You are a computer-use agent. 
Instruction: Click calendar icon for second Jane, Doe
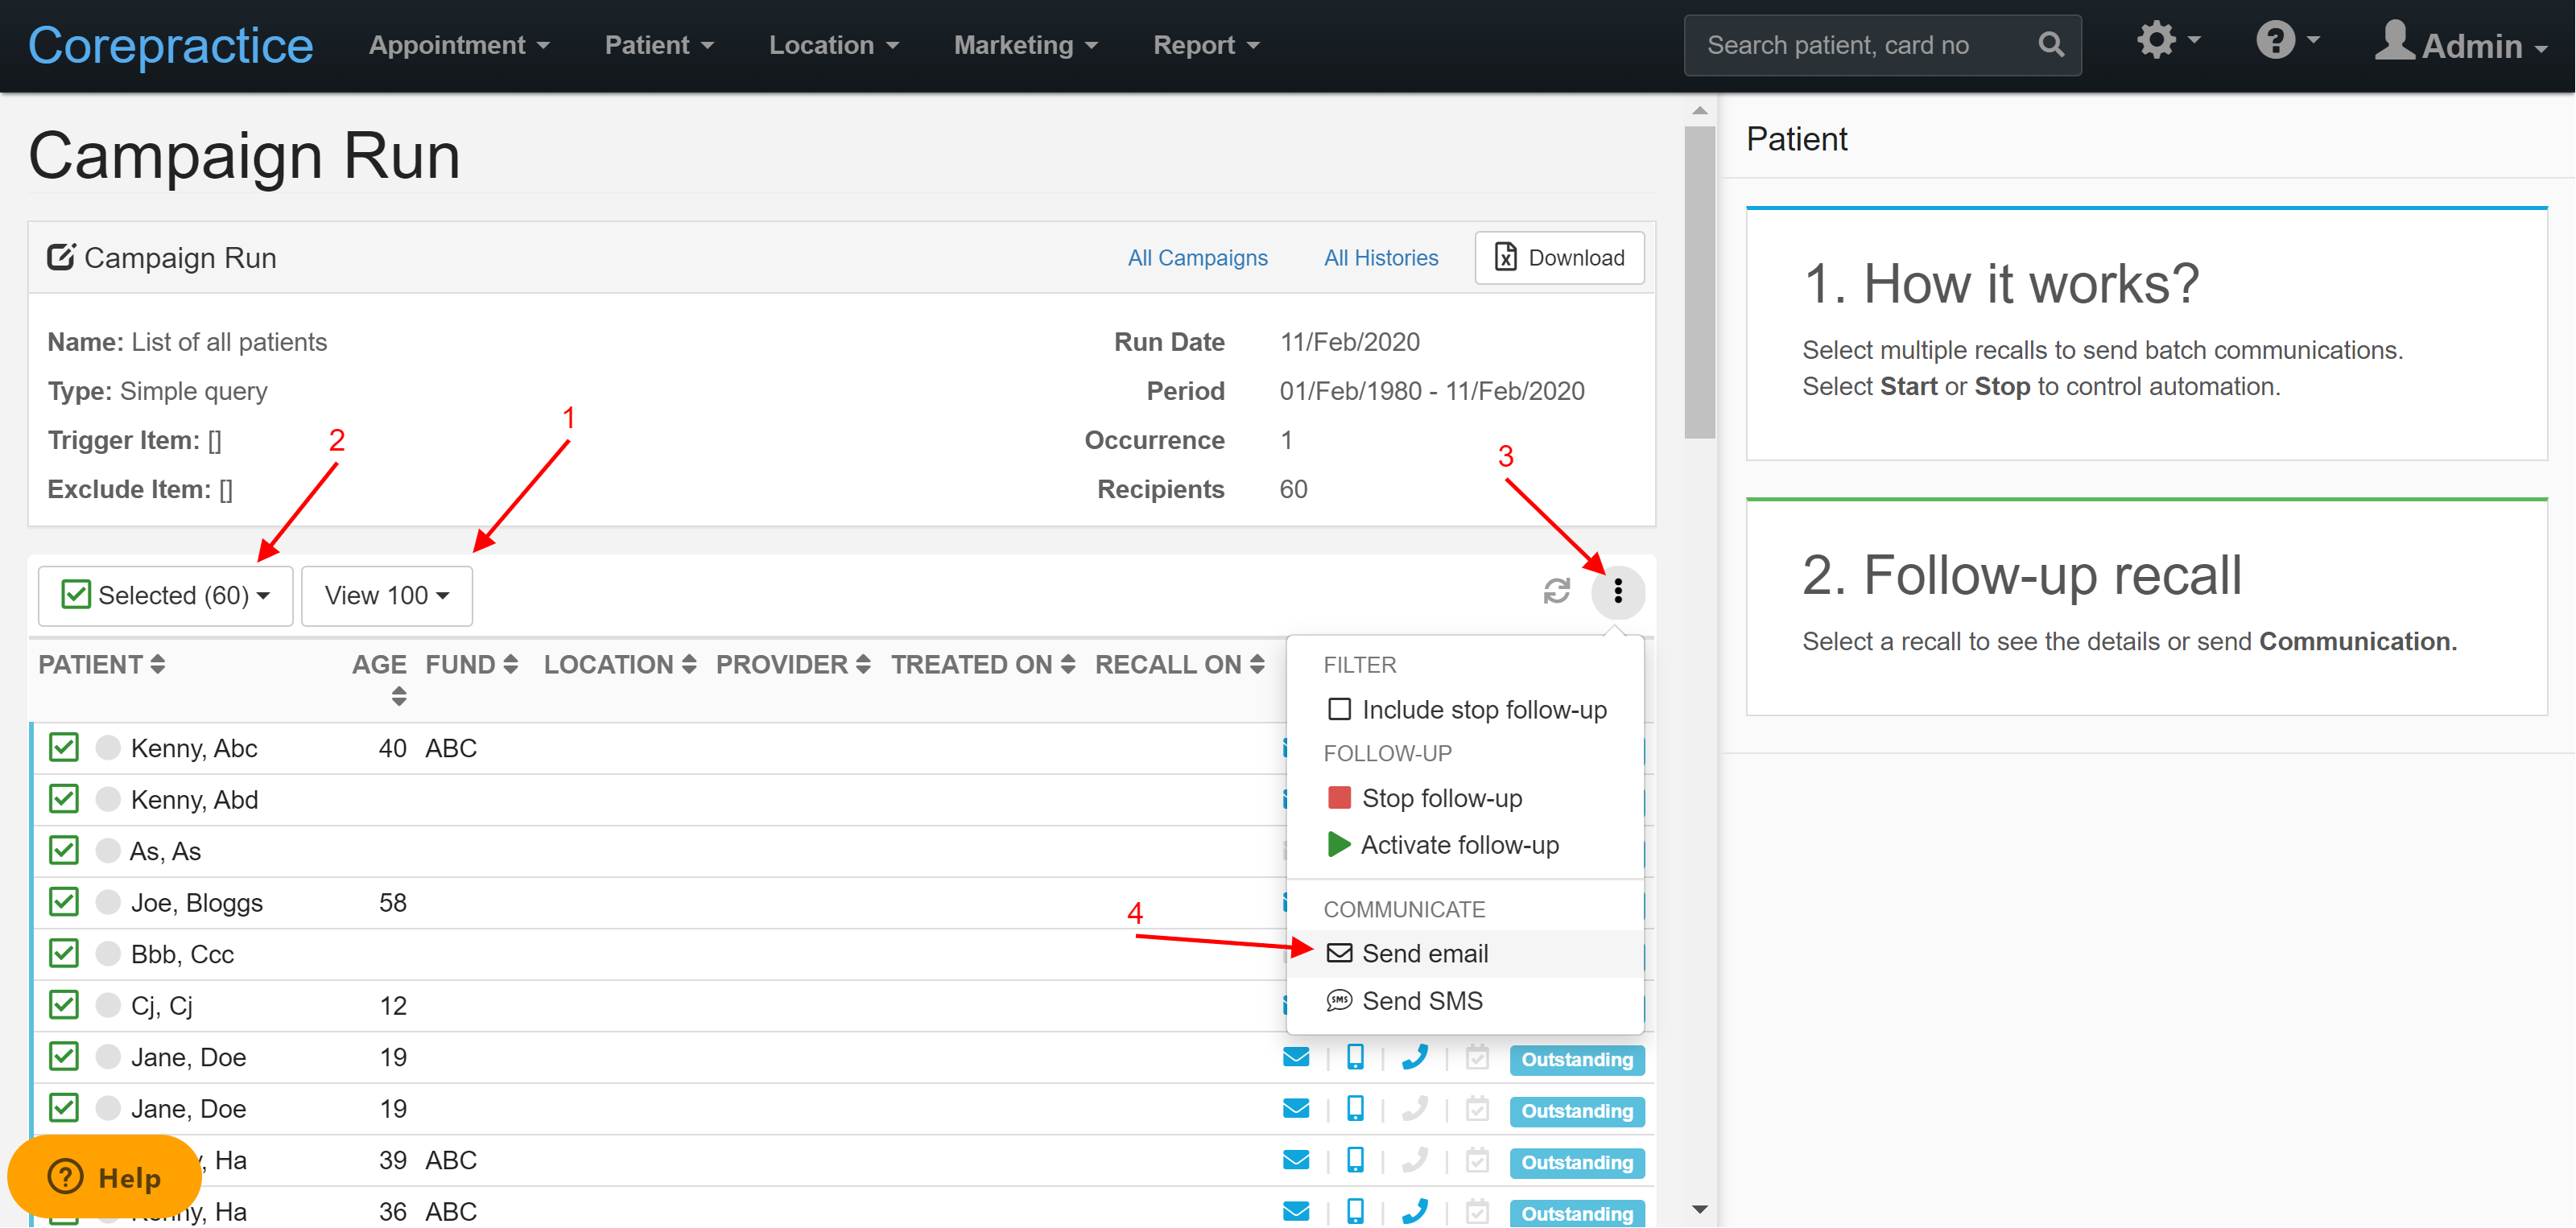[1477, 1109]
